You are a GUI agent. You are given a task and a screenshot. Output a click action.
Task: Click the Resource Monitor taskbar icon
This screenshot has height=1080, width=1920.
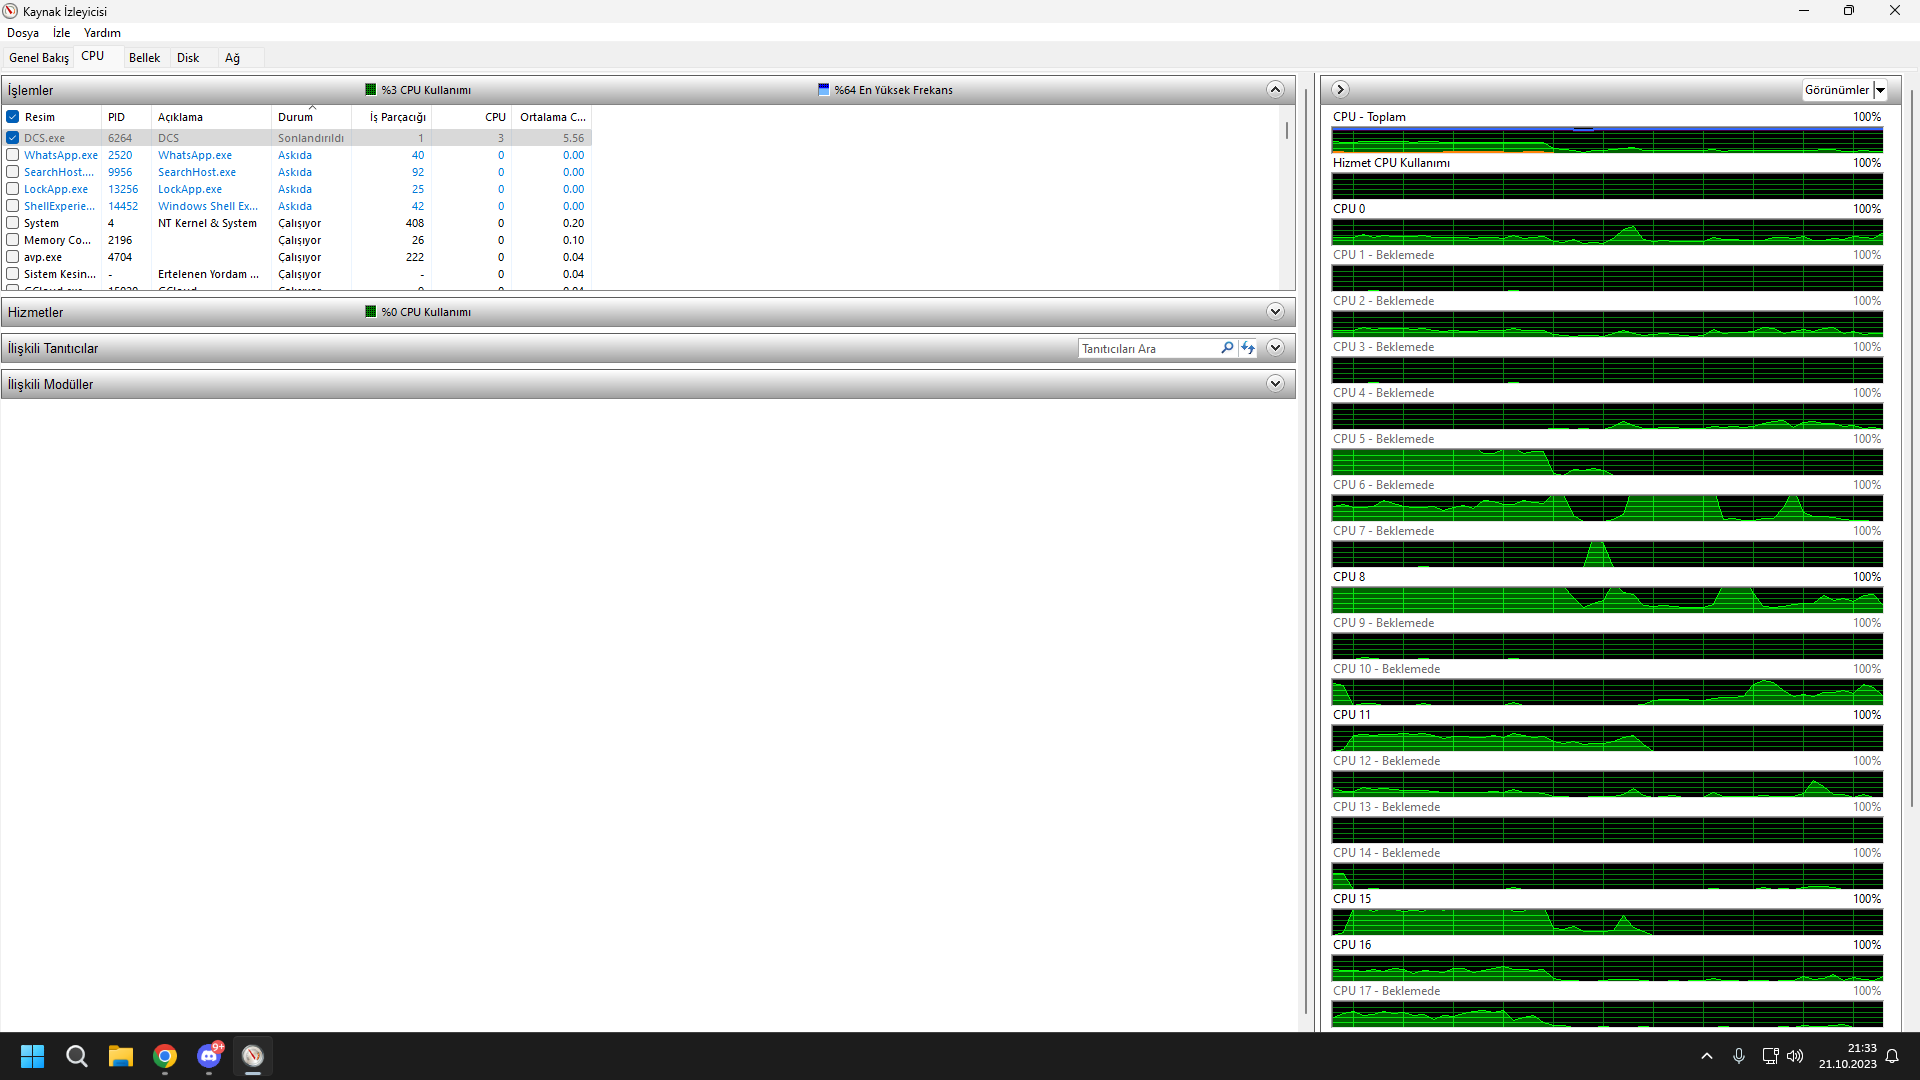(x=253, y=1056)
